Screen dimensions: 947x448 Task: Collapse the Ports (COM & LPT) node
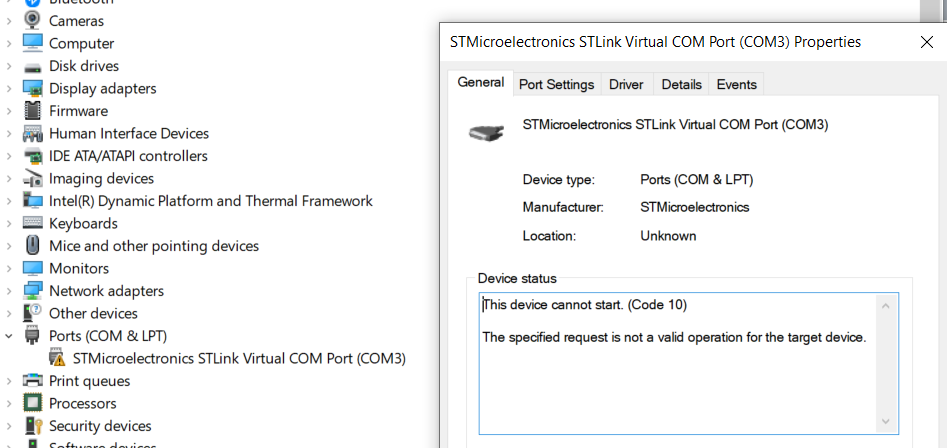click(x=8, y=336)
